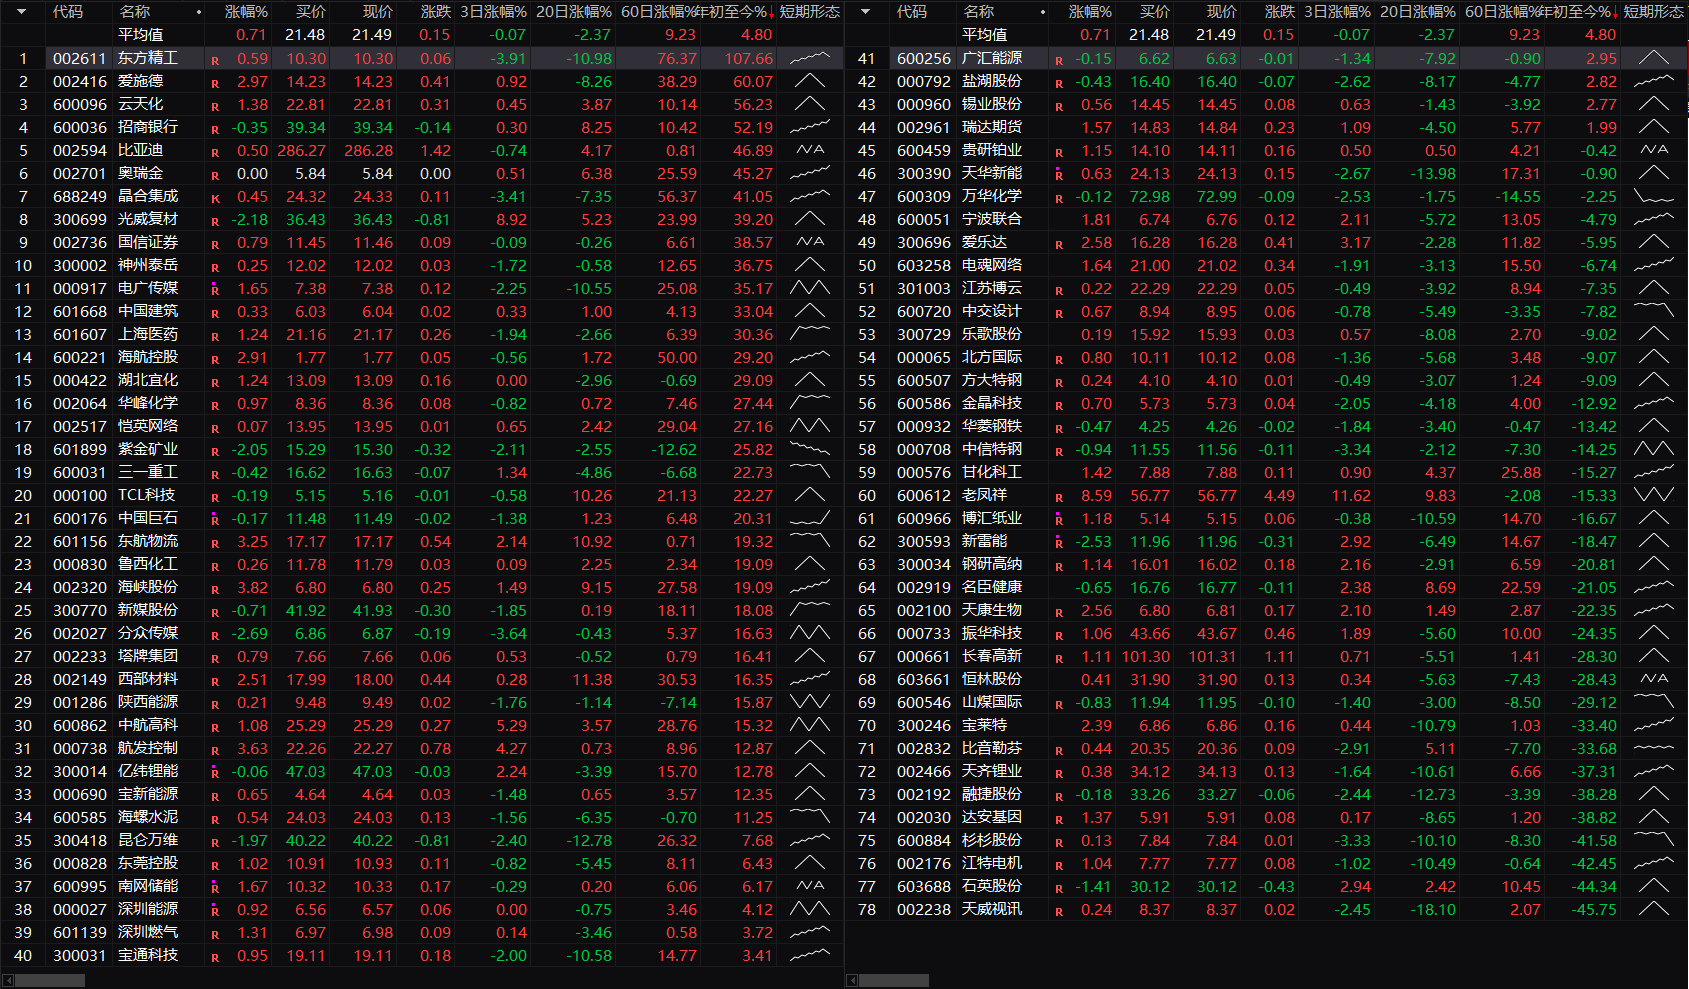This screenshot has width=1689, height=989.
Task: Sort by 3日涨幅% in the list containing 东方精工
Action: [x=494, y=12]
